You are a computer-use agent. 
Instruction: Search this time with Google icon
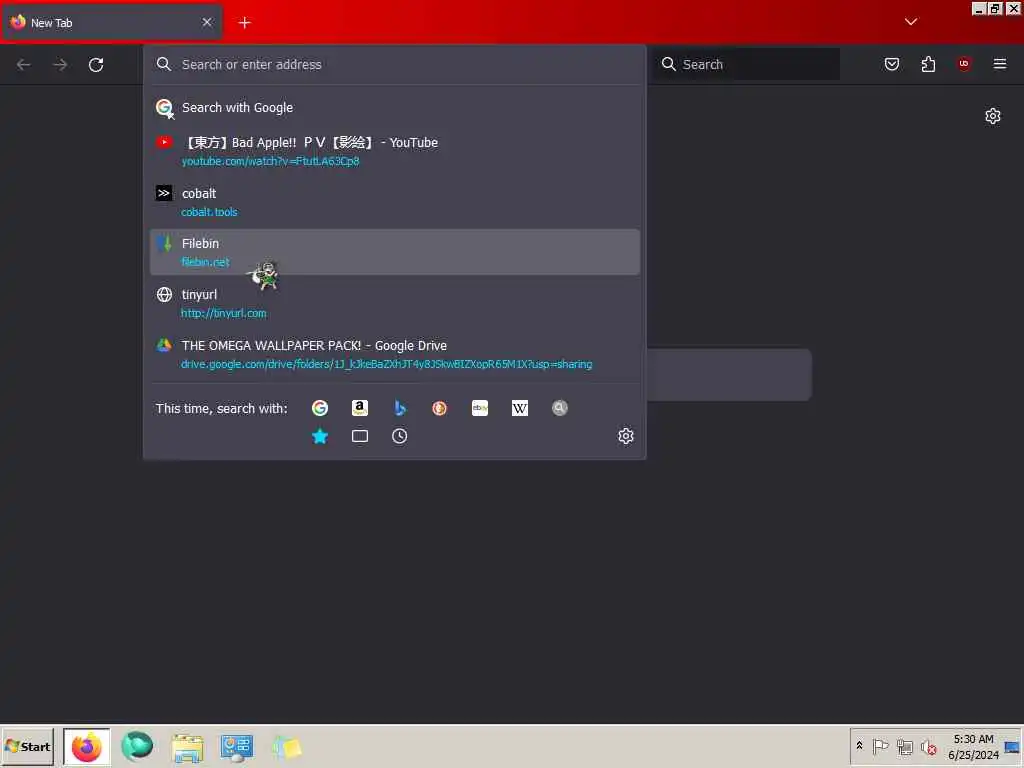point(320,408)
